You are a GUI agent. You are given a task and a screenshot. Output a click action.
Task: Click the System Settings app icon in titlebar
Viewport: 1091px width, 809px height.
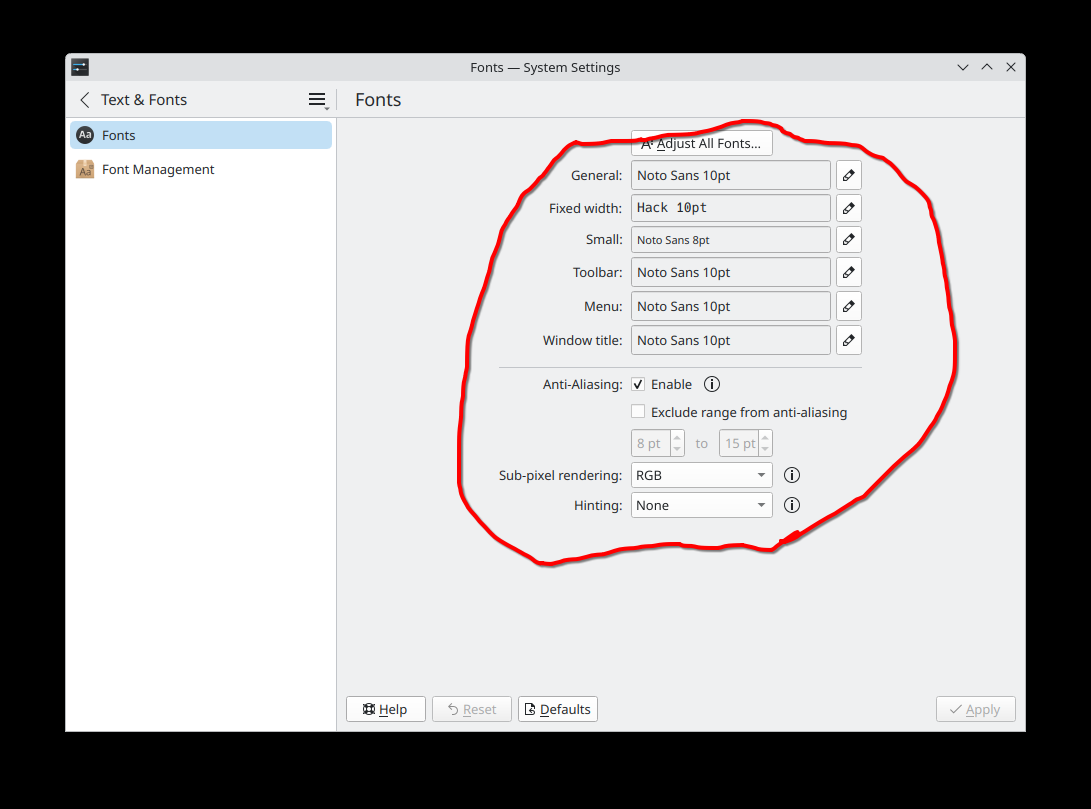(x=80, y=67)
